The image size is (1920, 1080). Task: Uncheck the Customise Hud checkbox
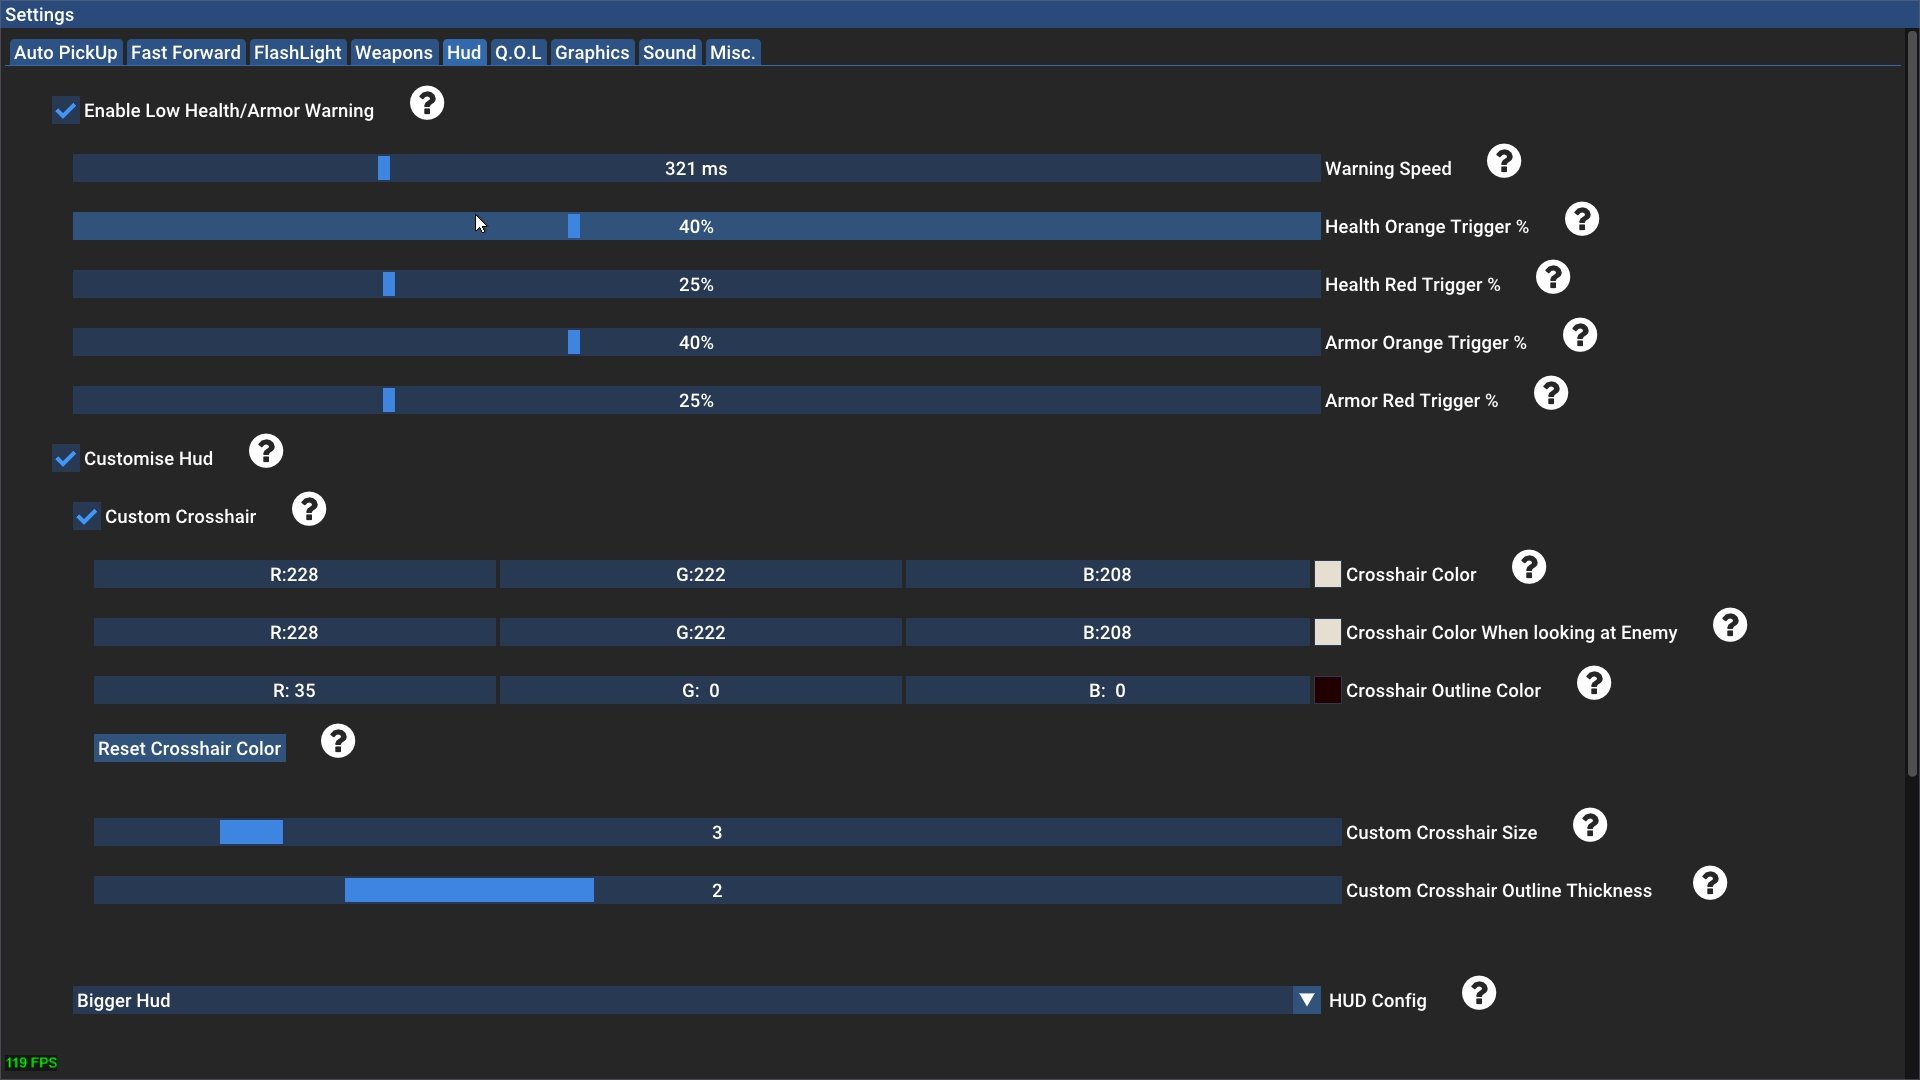[66, 459]
